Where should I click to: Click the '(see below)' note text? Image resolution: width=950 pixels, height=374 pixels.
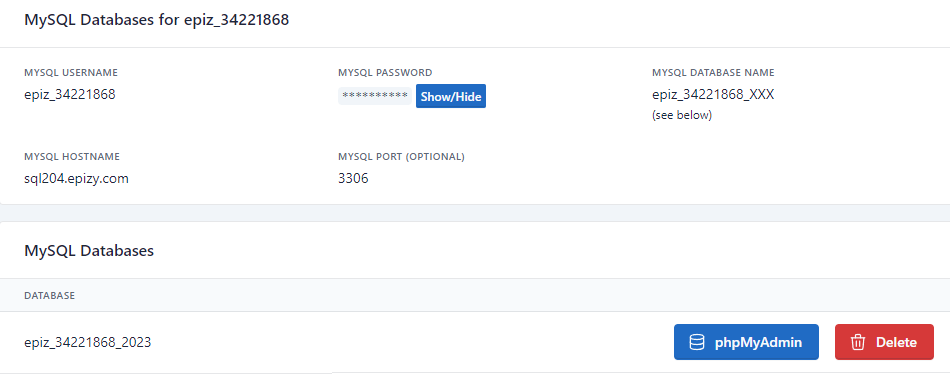coord(682,115)
